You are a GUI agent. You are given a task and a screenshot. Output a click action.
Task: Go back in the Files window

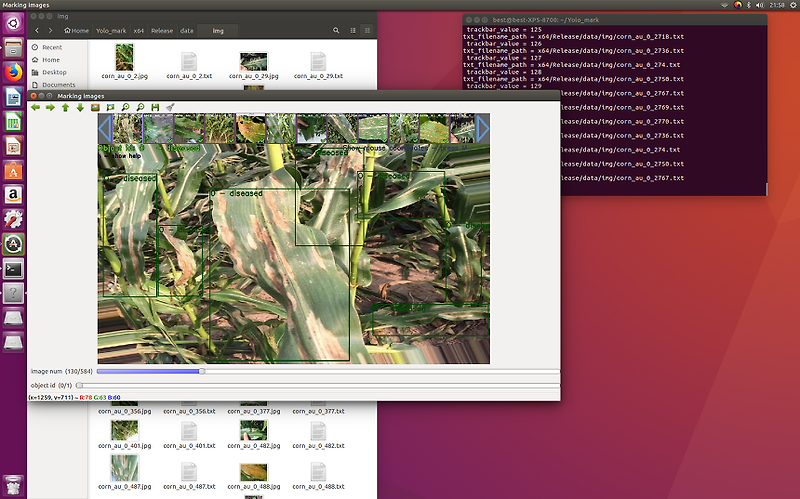[37, 31]
